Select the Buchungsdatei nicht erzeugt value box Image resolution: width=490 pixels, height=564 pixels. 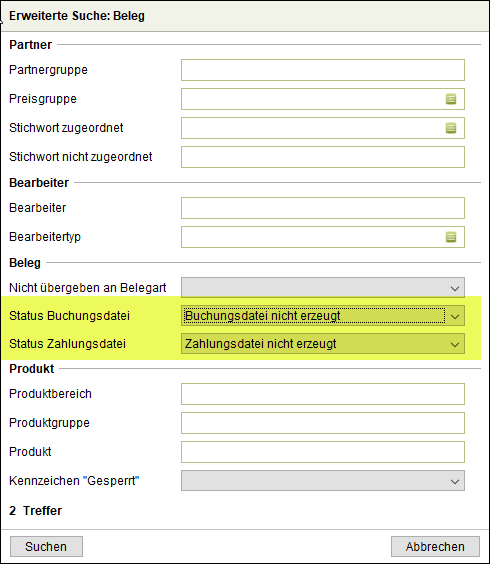click(x=313, y=316)
